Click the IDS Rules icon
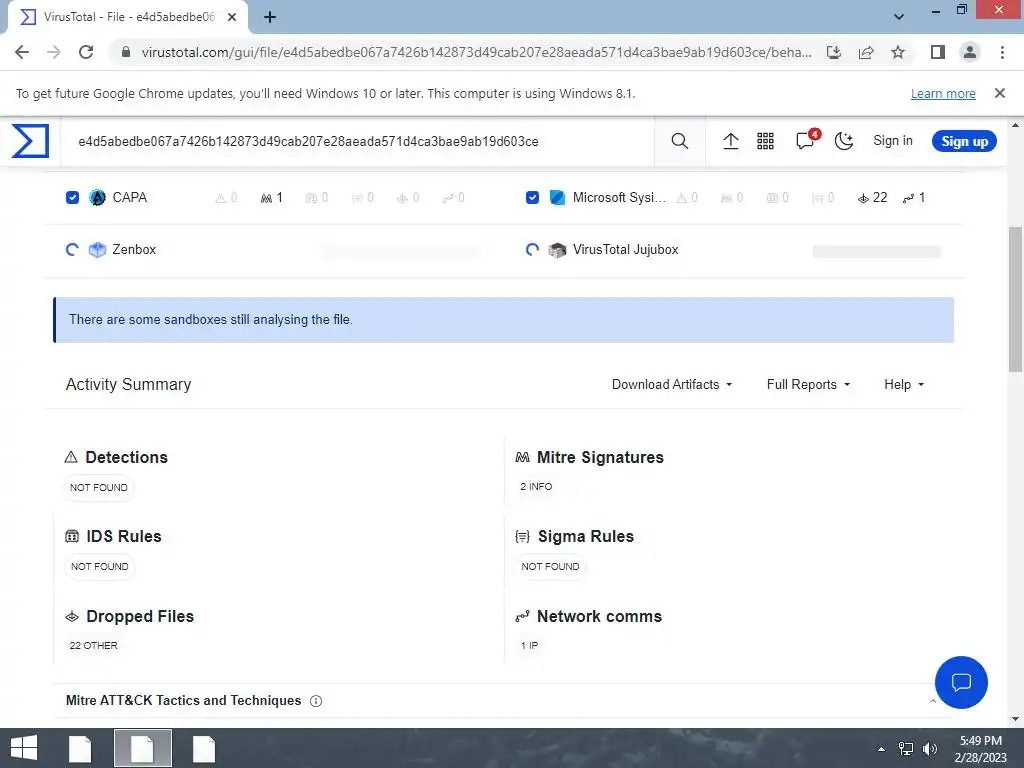The width and height of the screenshot is (1024, 768). 72,536
